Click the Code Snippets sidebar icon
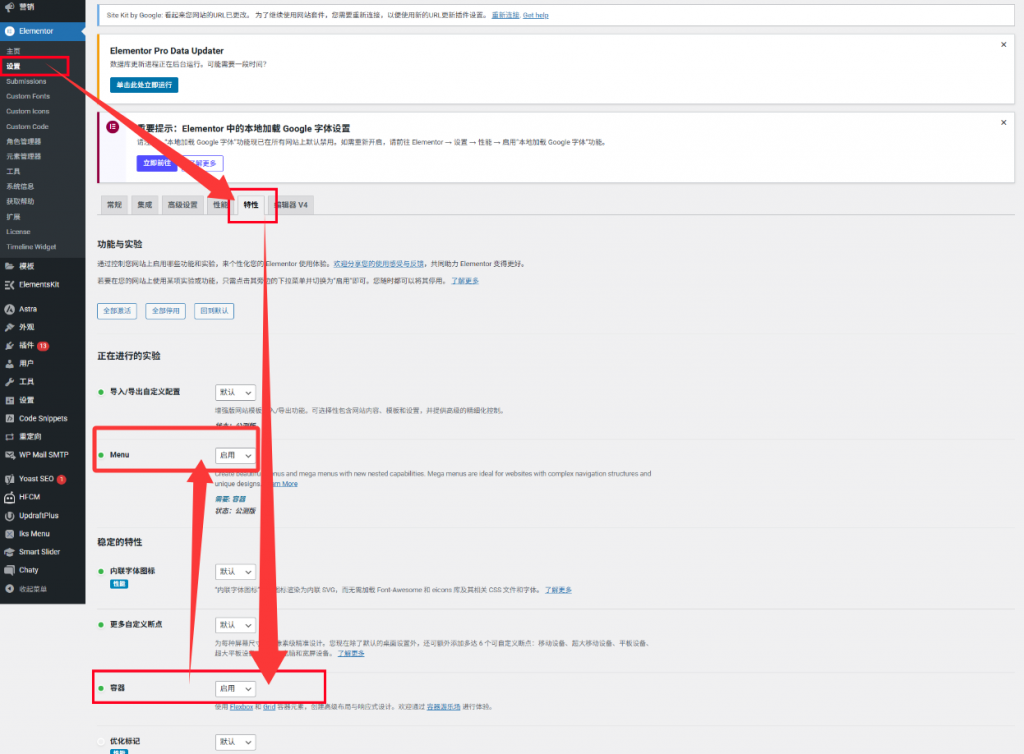1024x754 pixels. click(9, 418)
